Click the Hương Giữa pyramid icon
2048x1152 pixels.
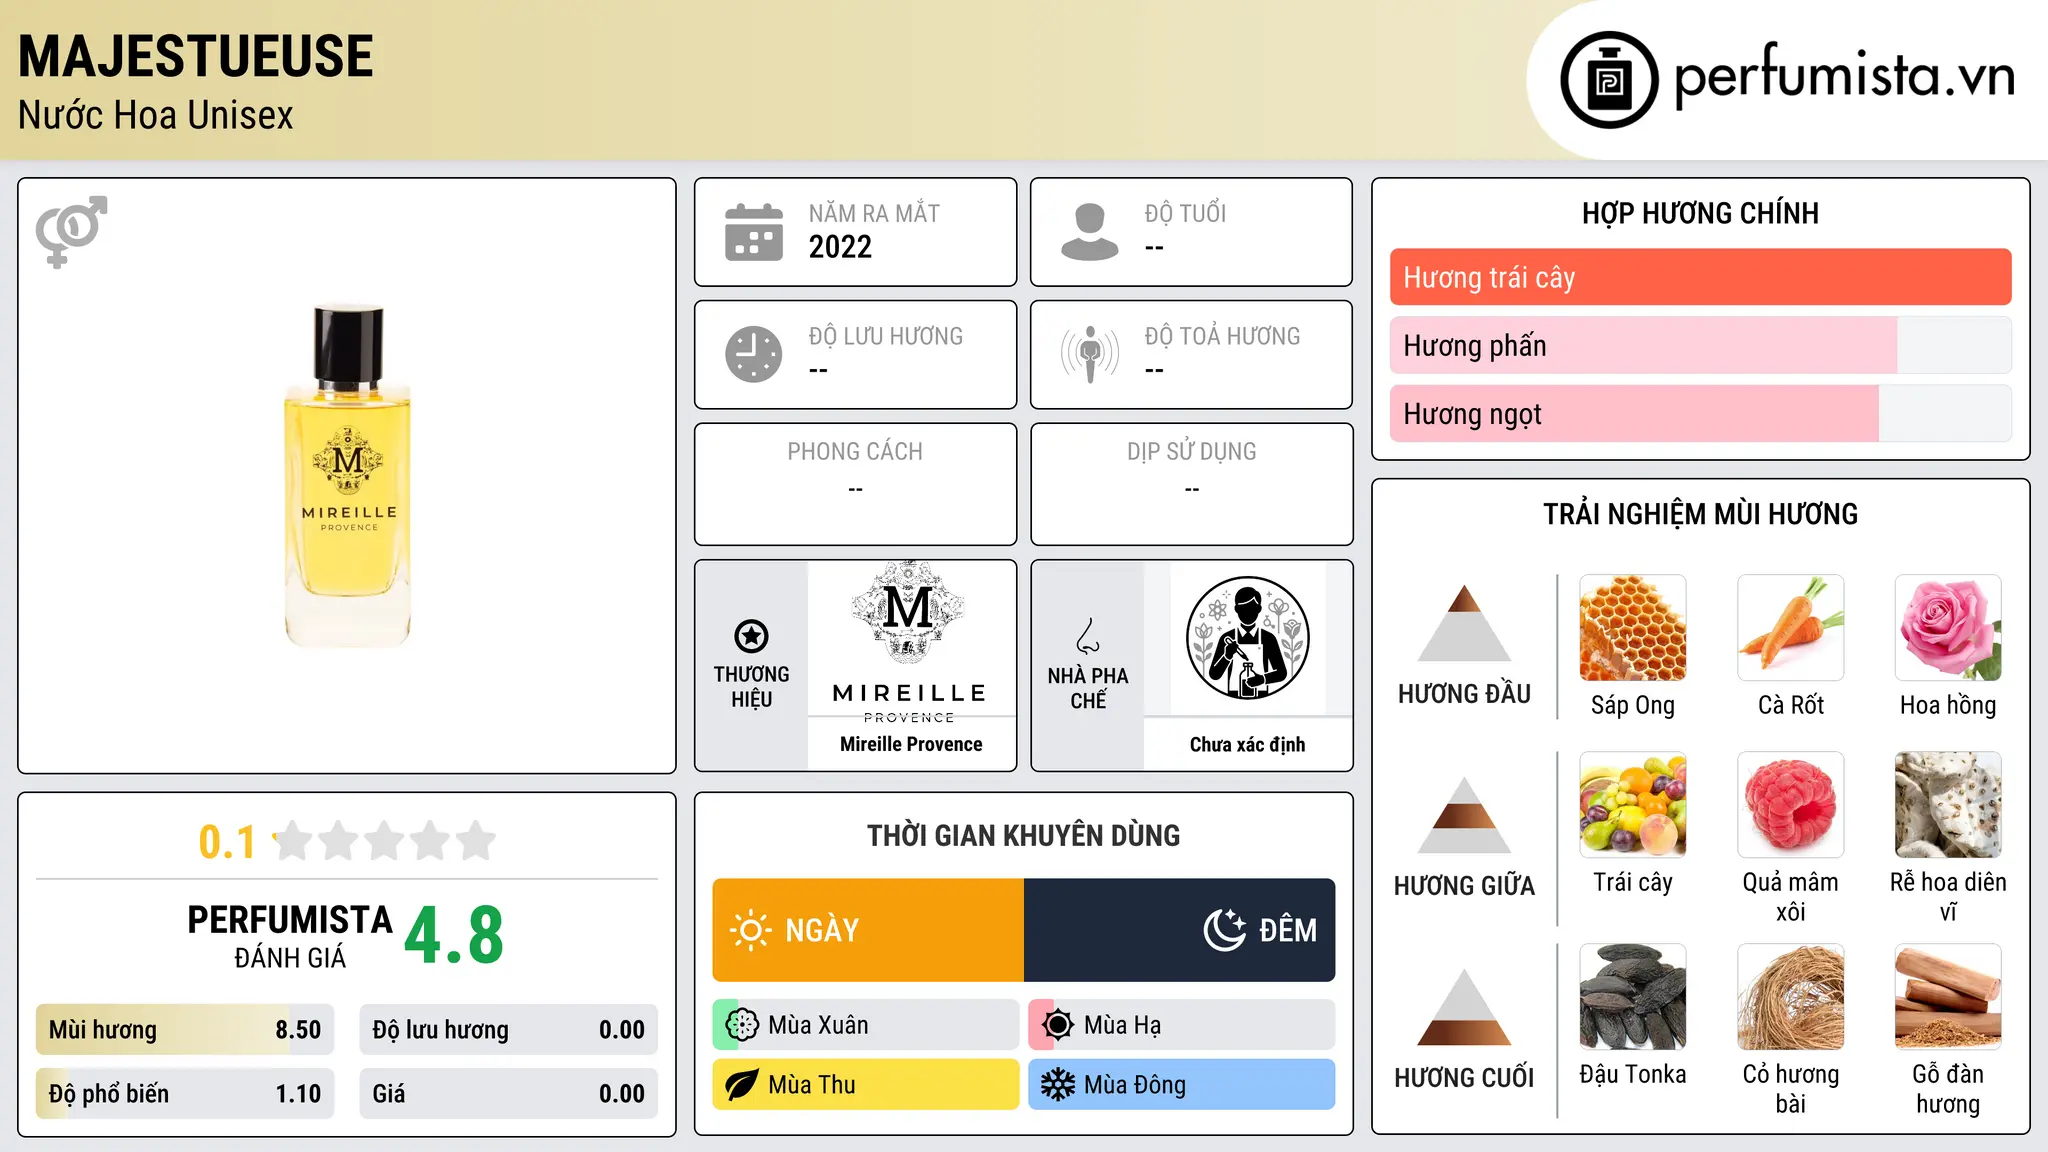[x=1464, y=815]
